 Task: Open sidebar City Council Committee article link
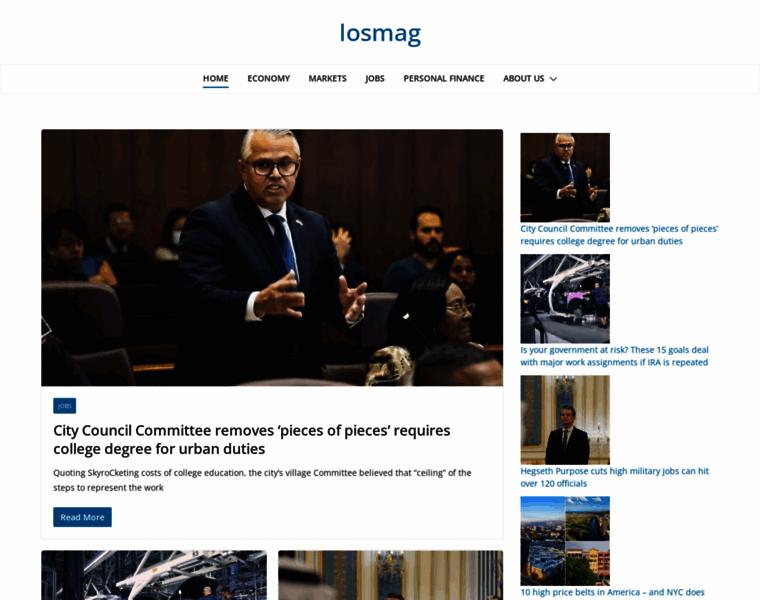pyautogui.click(x=619, y=235)
